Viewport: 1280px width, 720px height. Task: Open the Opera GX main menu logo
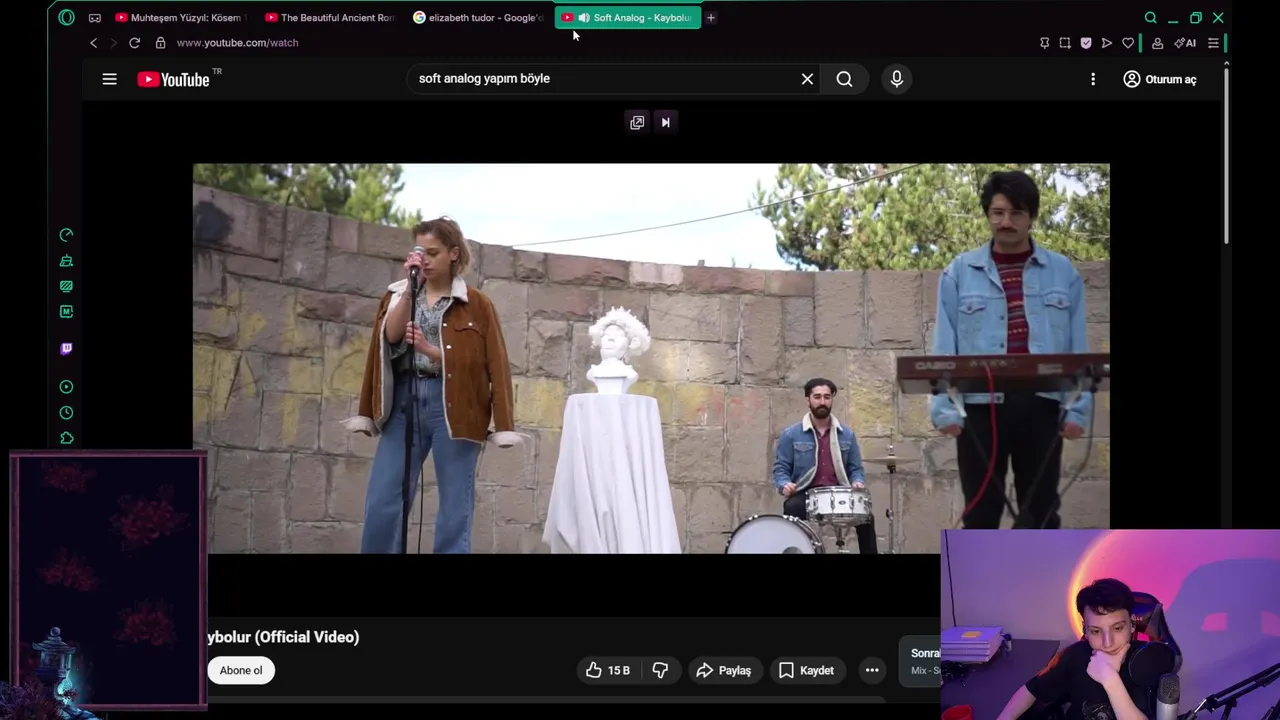(66, 17)
